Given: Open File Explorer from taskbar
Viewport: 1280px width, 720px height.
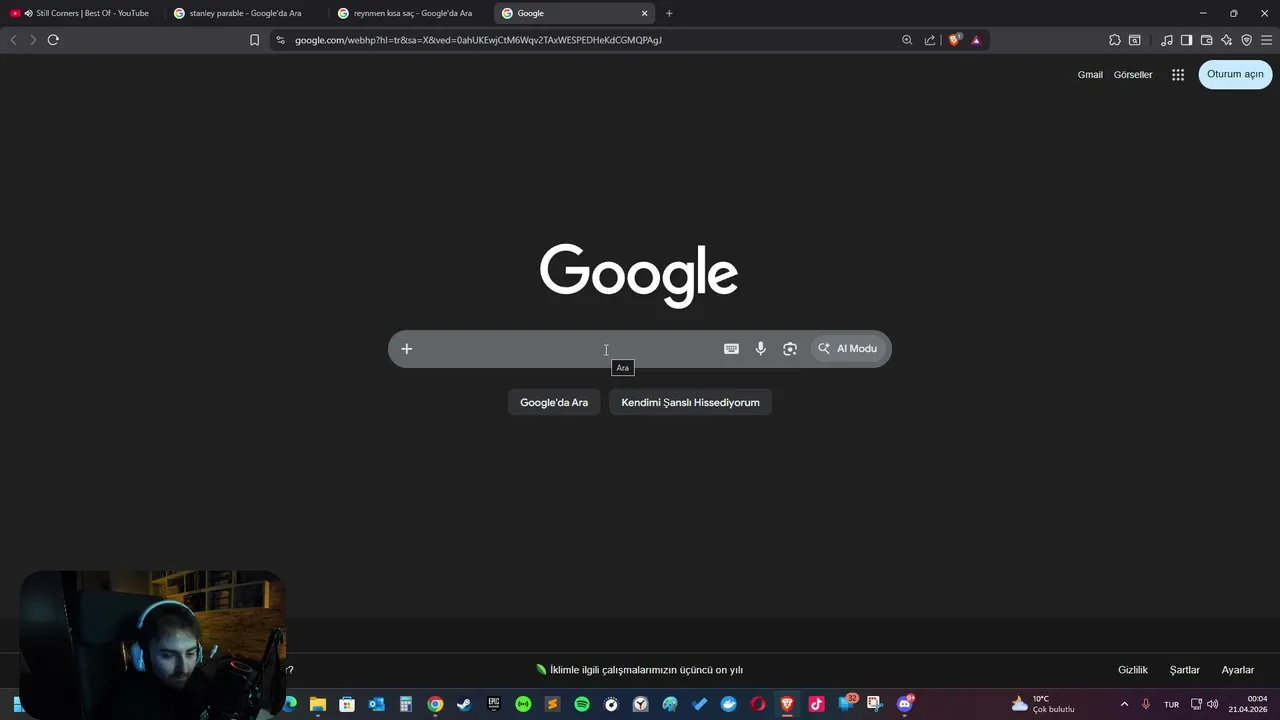Looking at the screenshot, I should coord(318,704).
